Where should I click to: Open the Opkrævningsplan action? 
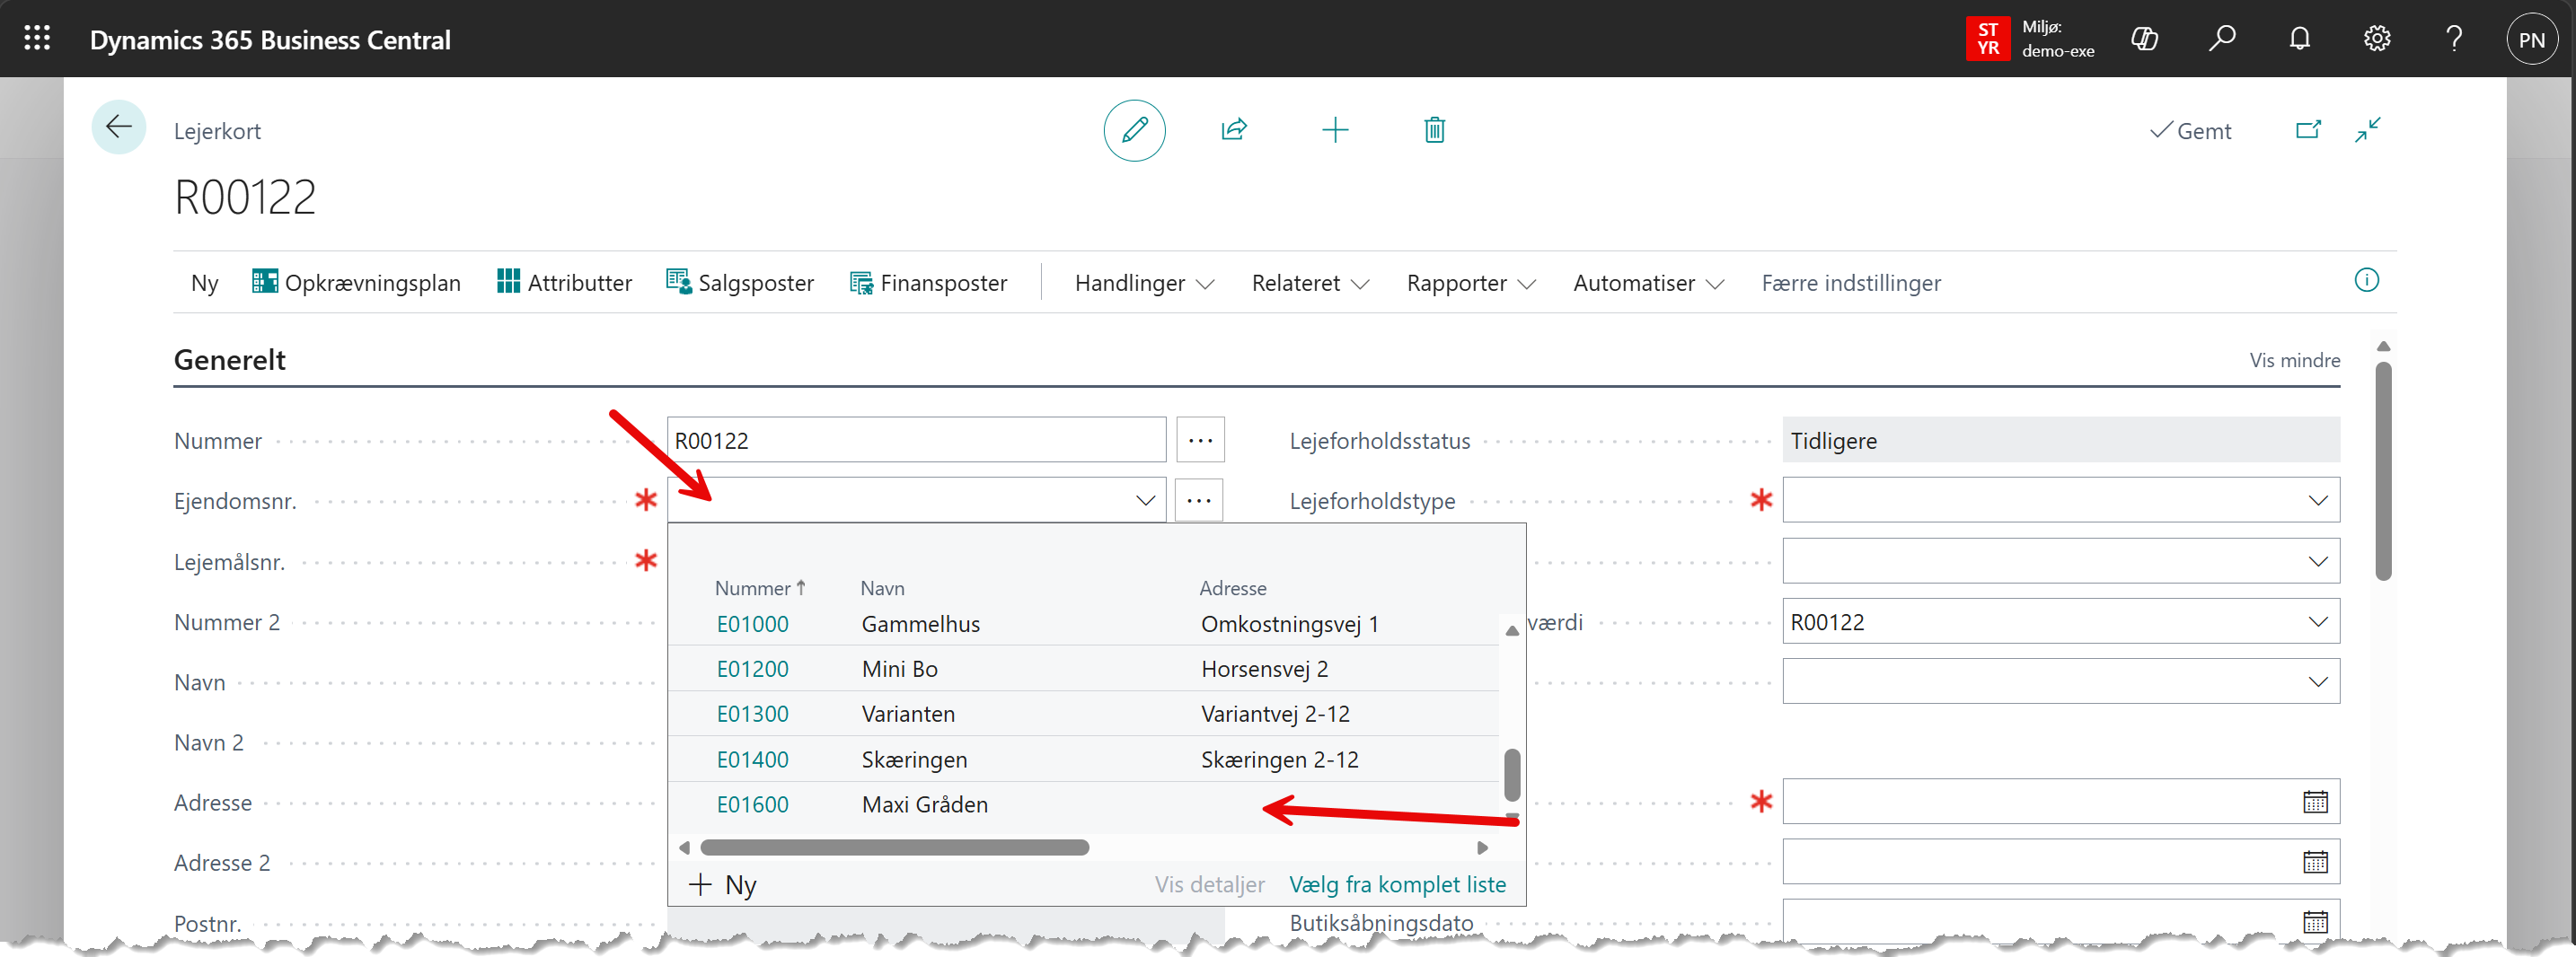[356, 283]
